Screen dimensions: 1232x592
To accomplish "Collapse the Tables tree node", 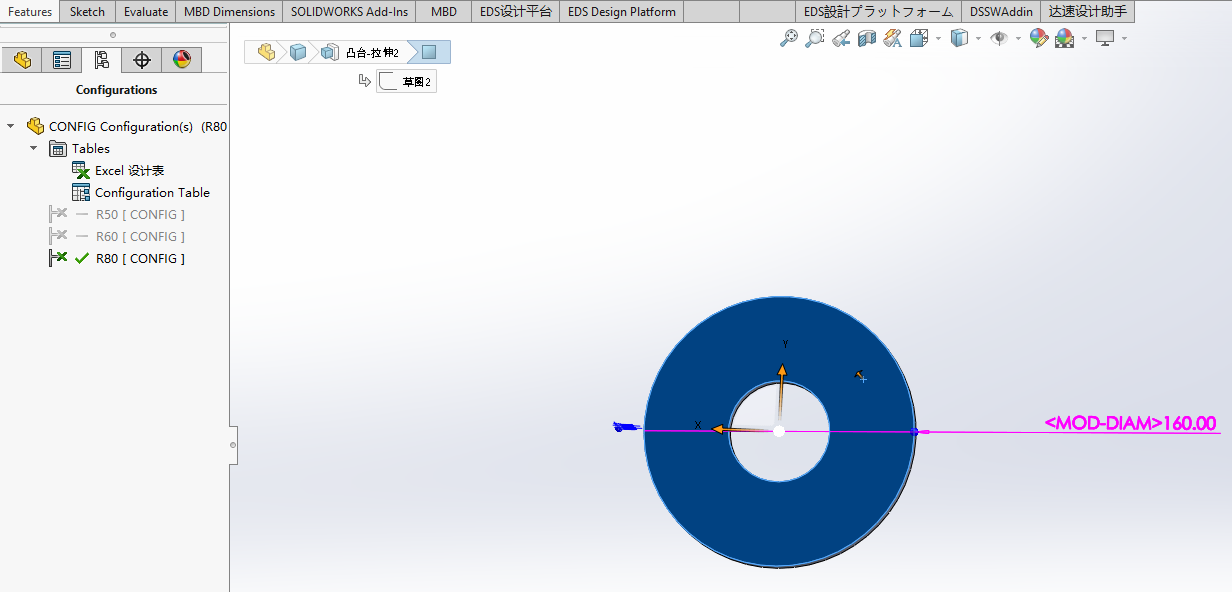I will pyautogui.click(x=33, y=148).
